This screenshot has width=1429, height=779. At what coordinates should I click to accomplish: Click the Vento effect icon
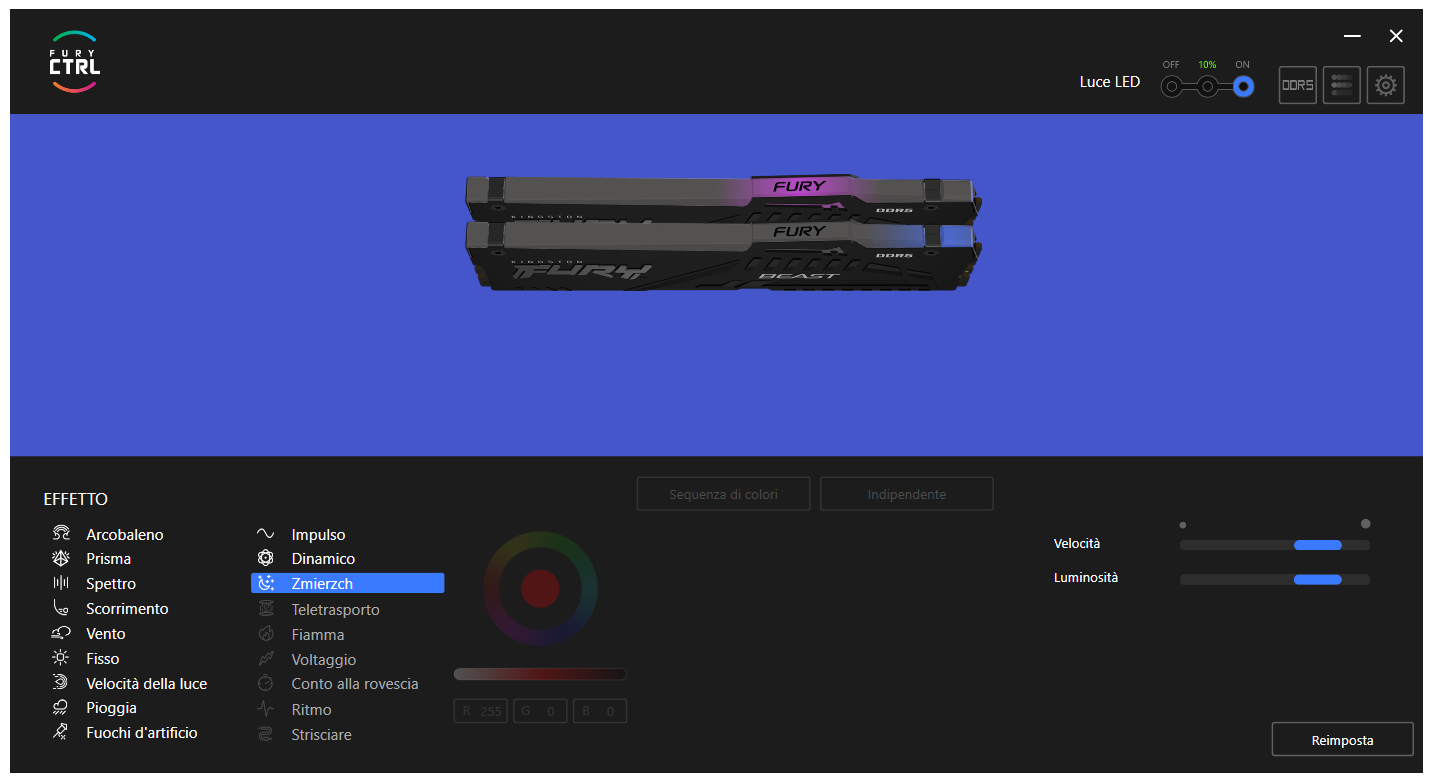click(x=61, y=633)
